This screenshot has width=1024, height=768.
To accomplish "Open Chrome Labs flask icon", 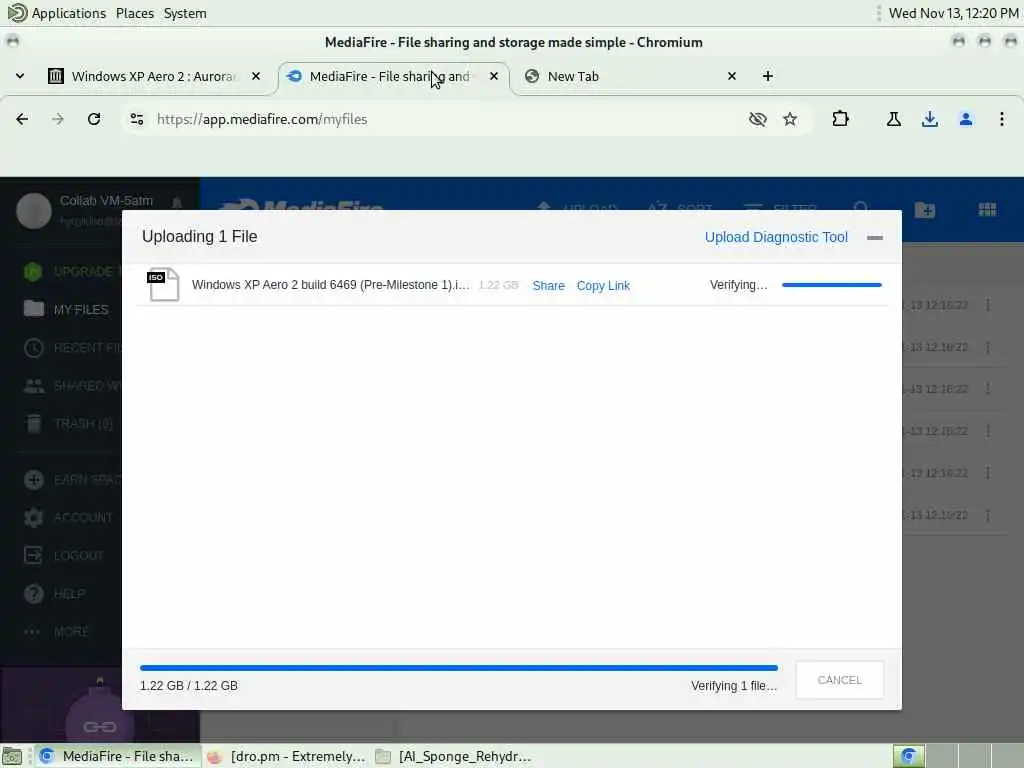I will point(893,119).
